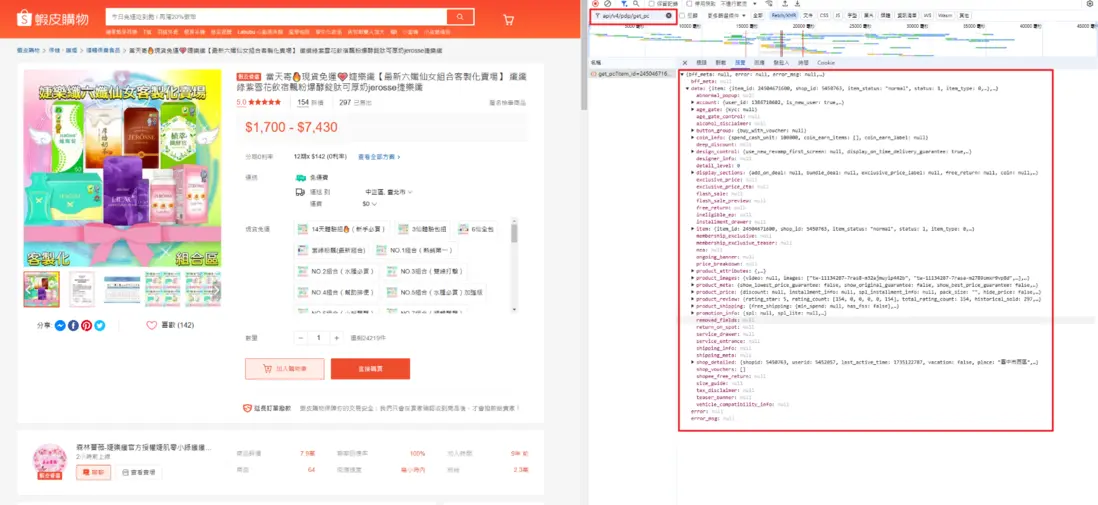The width and height of the screenshot is (1098, 505).
Task: Toggle the disable cache checkbox
Action: 689,4
